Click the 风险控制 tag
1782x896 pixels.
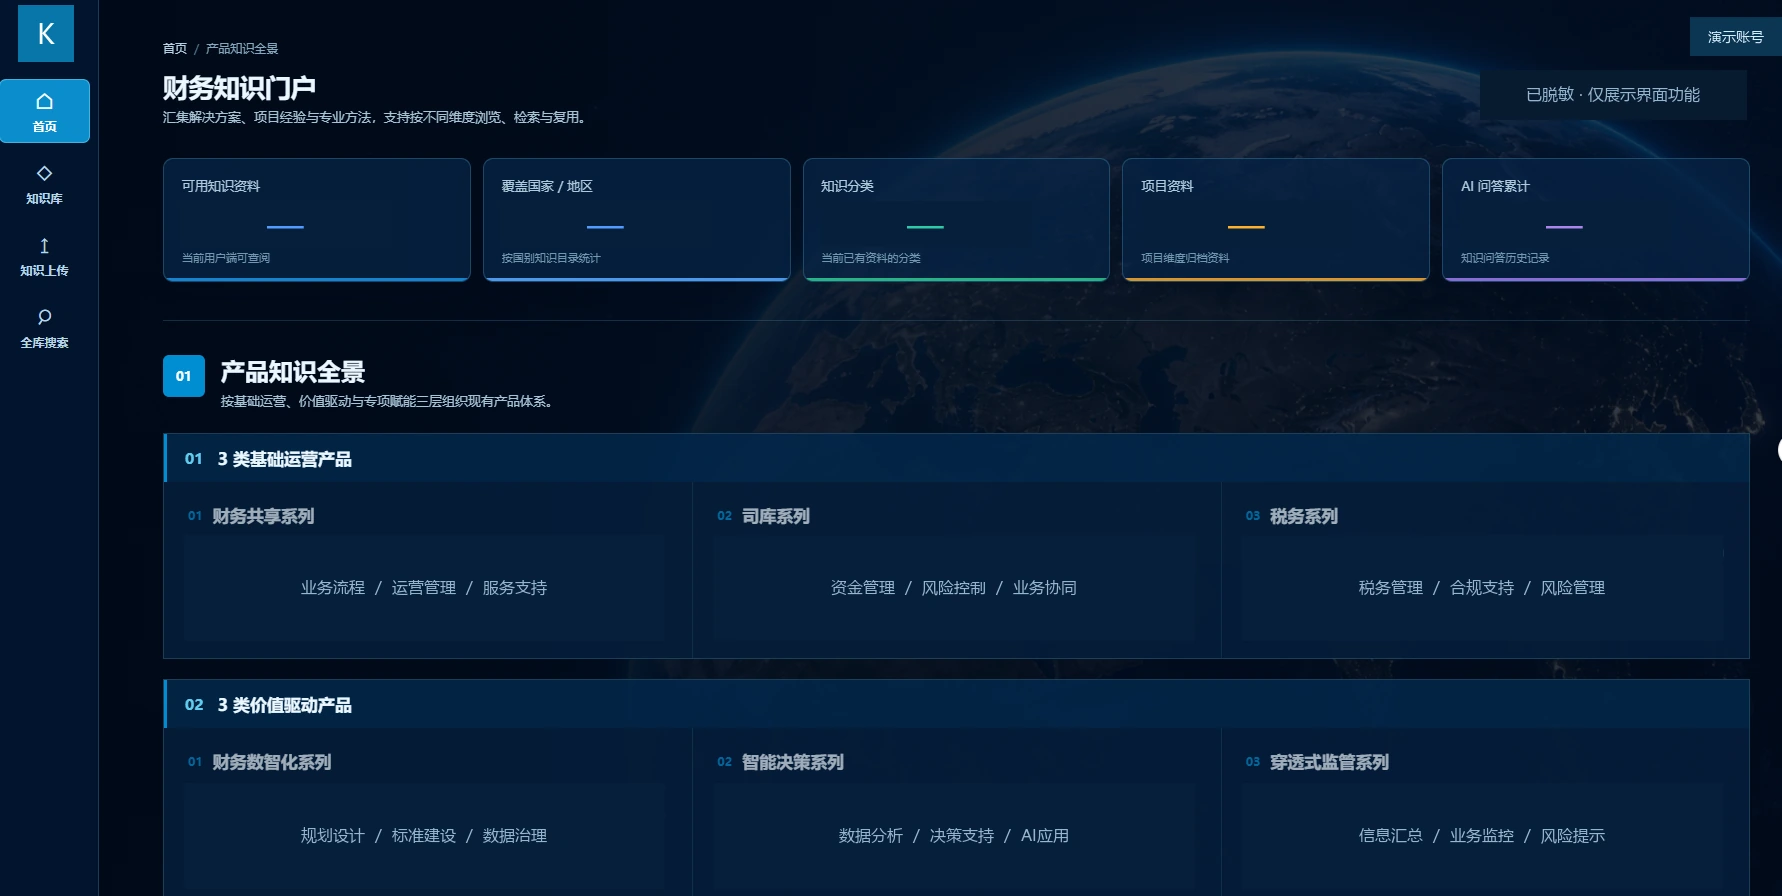[954, 588]
